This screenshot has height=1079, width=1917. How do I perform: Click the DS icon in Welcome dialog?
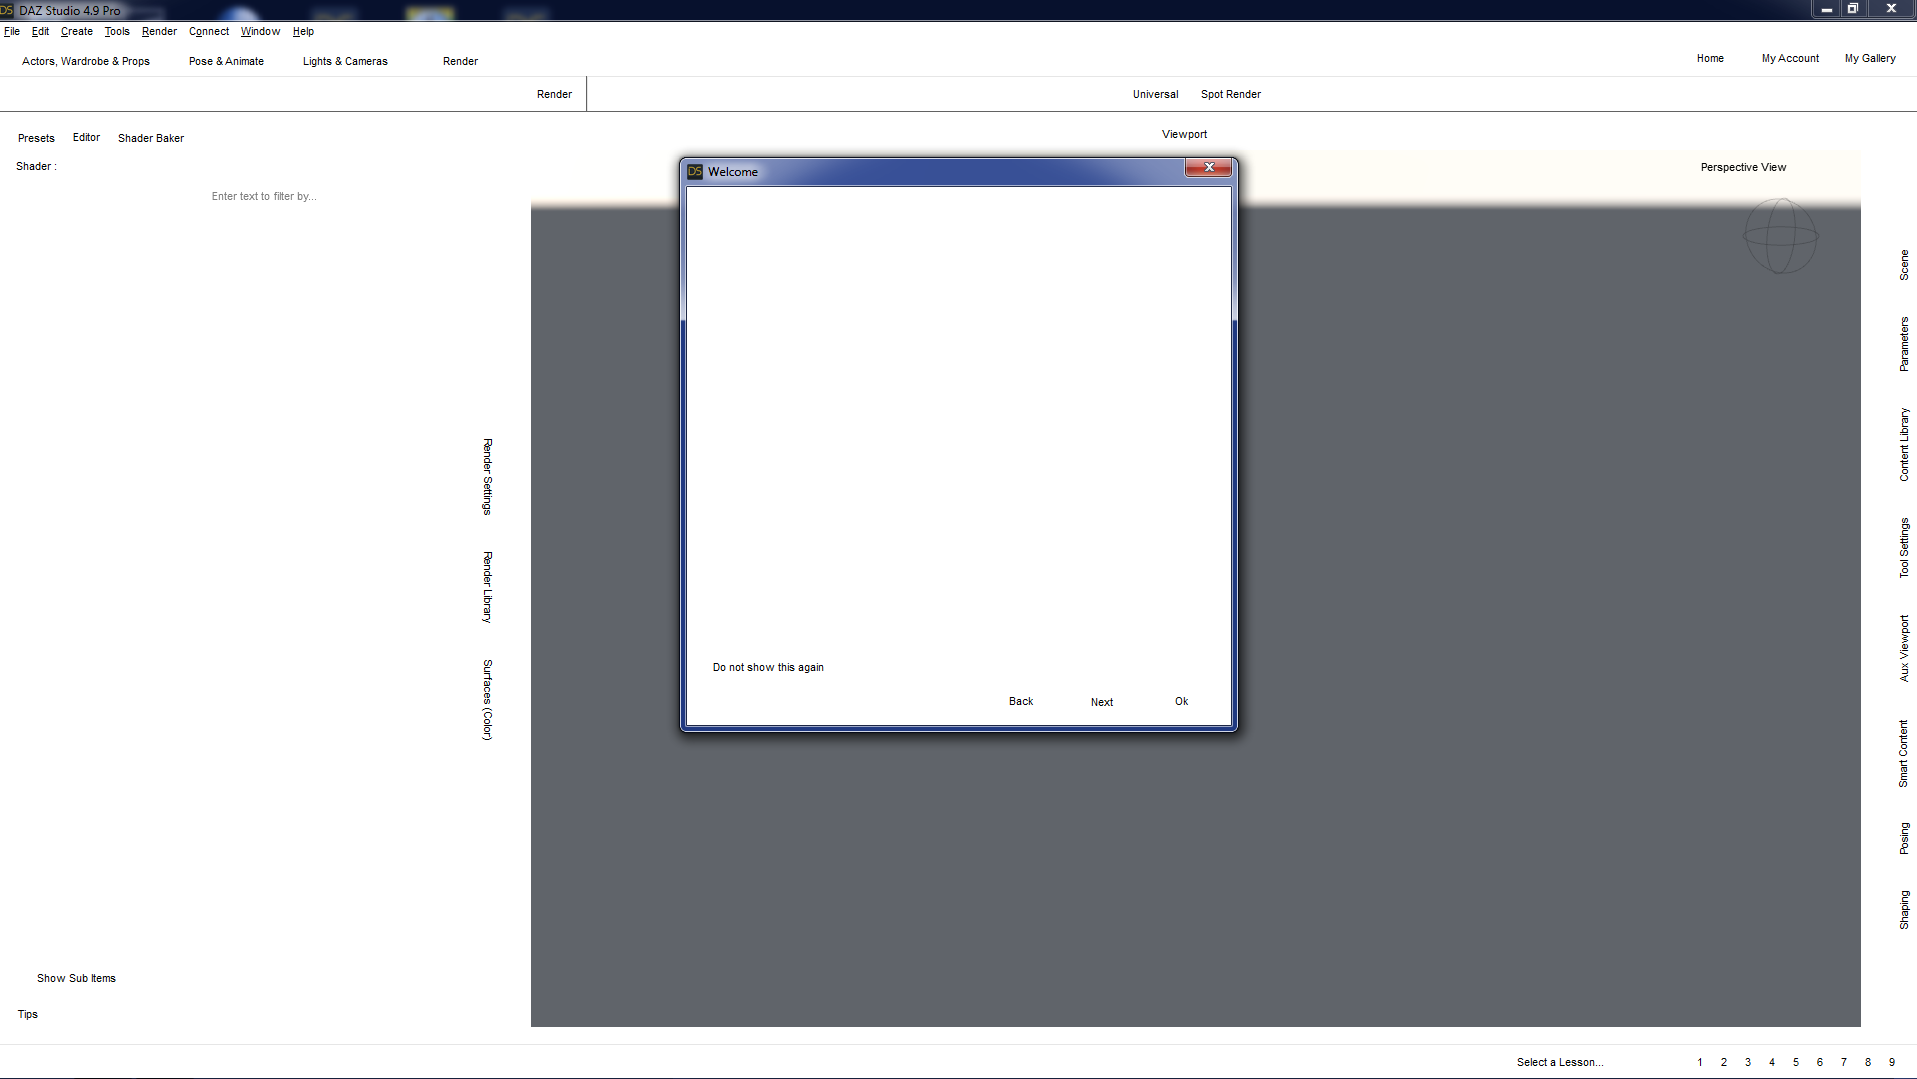click(x=695, y=172)
